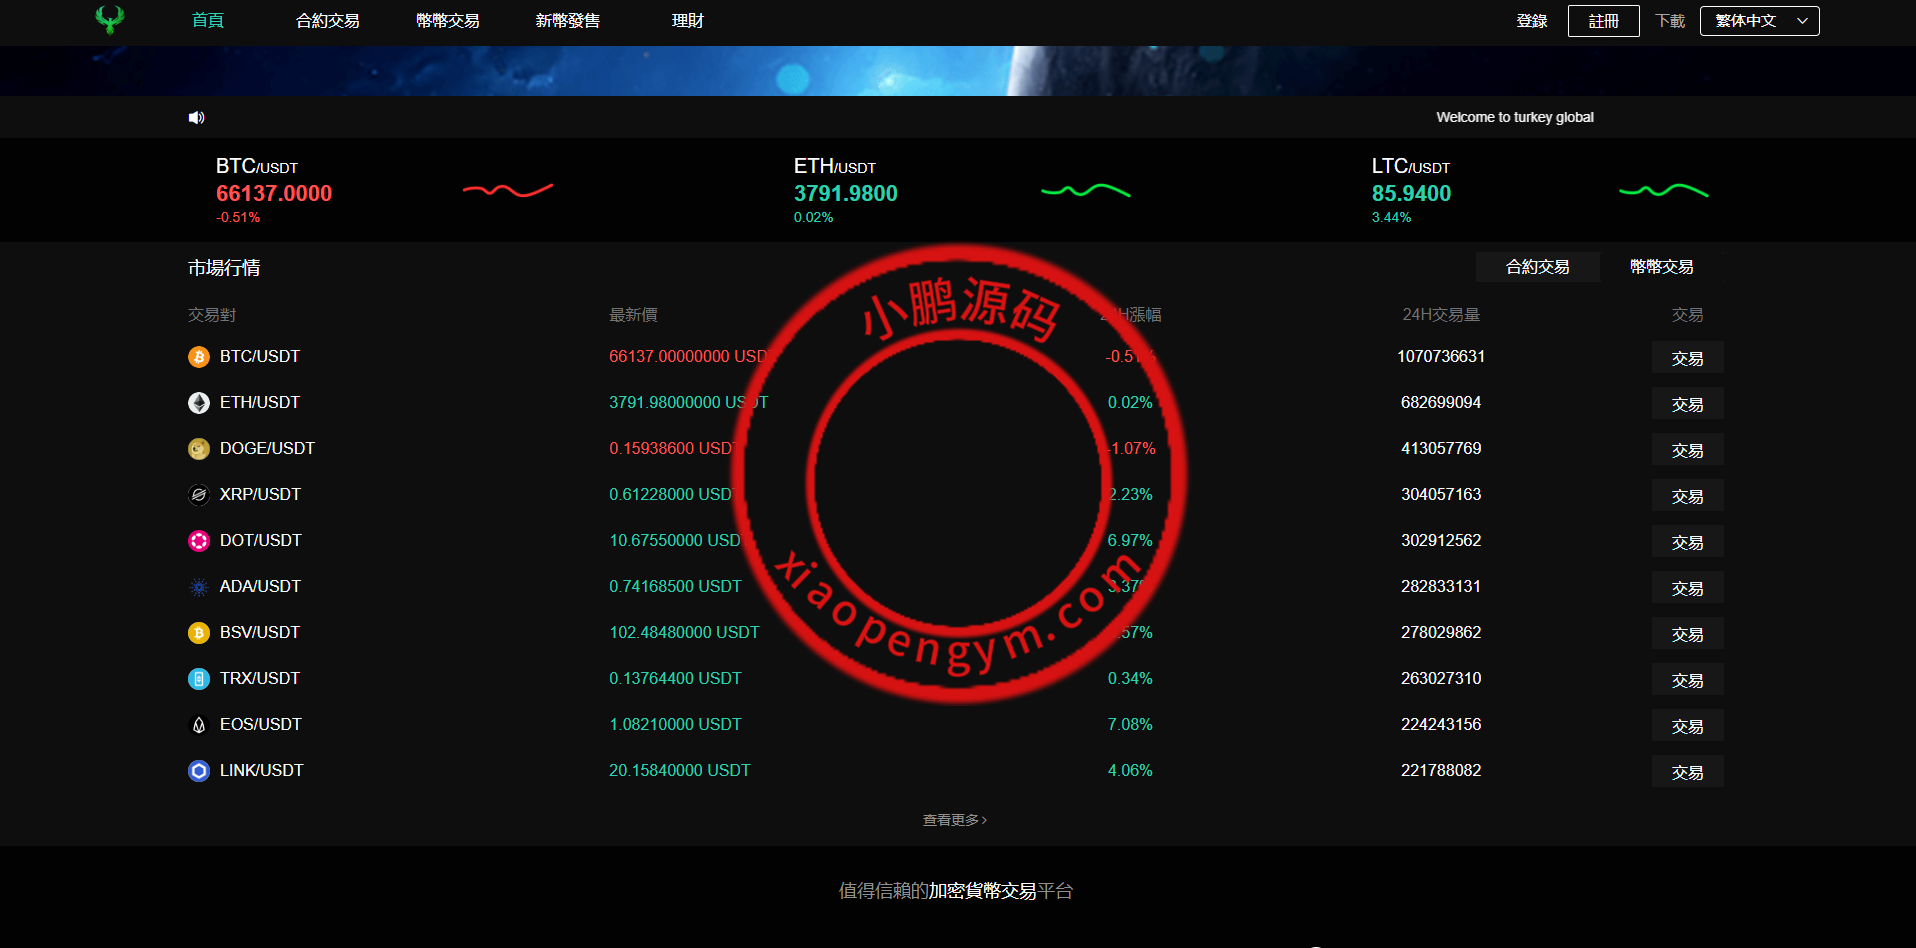This screenshot has height=948, width=1916.
Task: Click the speaker announcement icon
Action: pyautogui.click(x=196, y=118)
